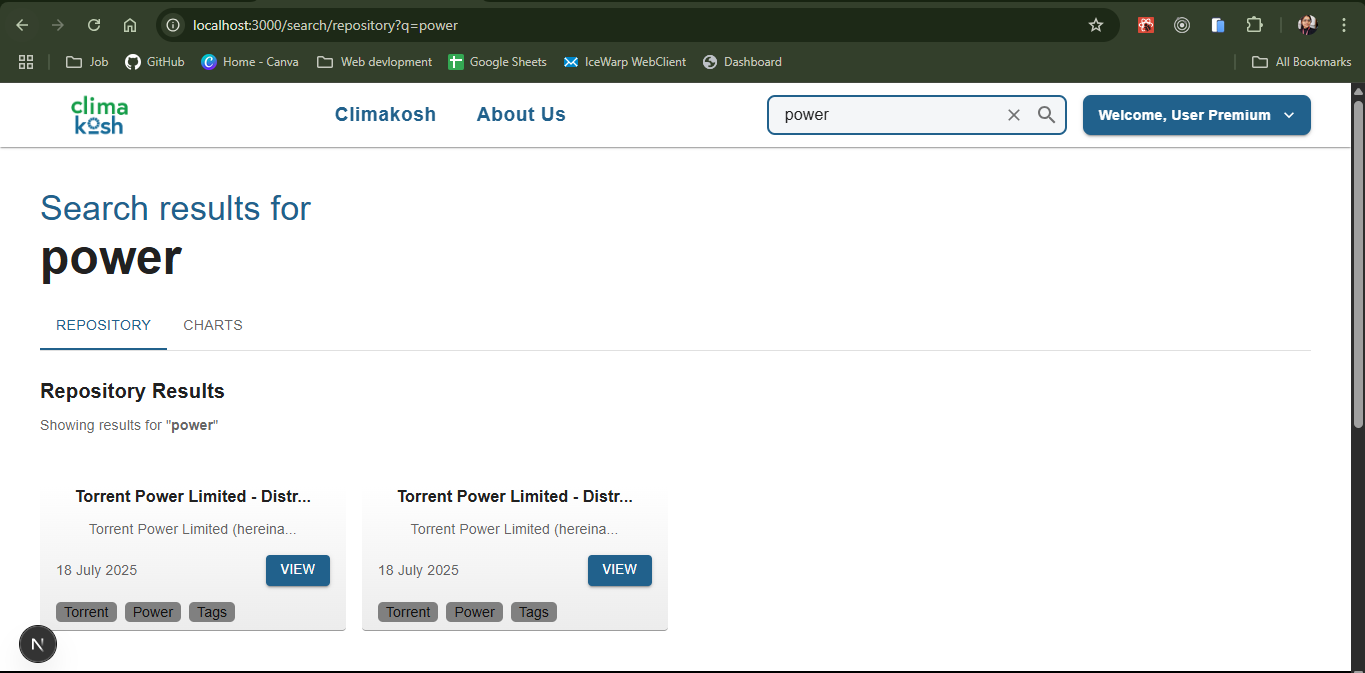This screenshot has width=1365, height=673.
Task: Click the Power tag on first card
Action: click(153, 612)
